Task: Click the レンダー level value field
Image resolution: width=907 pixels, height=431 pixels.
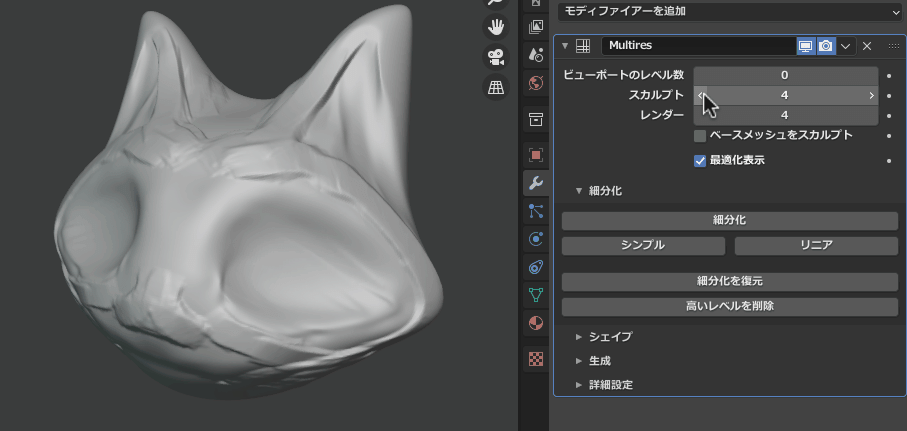Action: (x=786, y=115)
